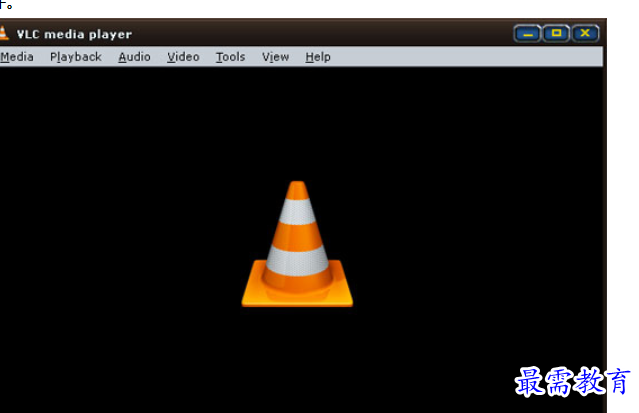Minimize the VLC media player window

[528, 33]
